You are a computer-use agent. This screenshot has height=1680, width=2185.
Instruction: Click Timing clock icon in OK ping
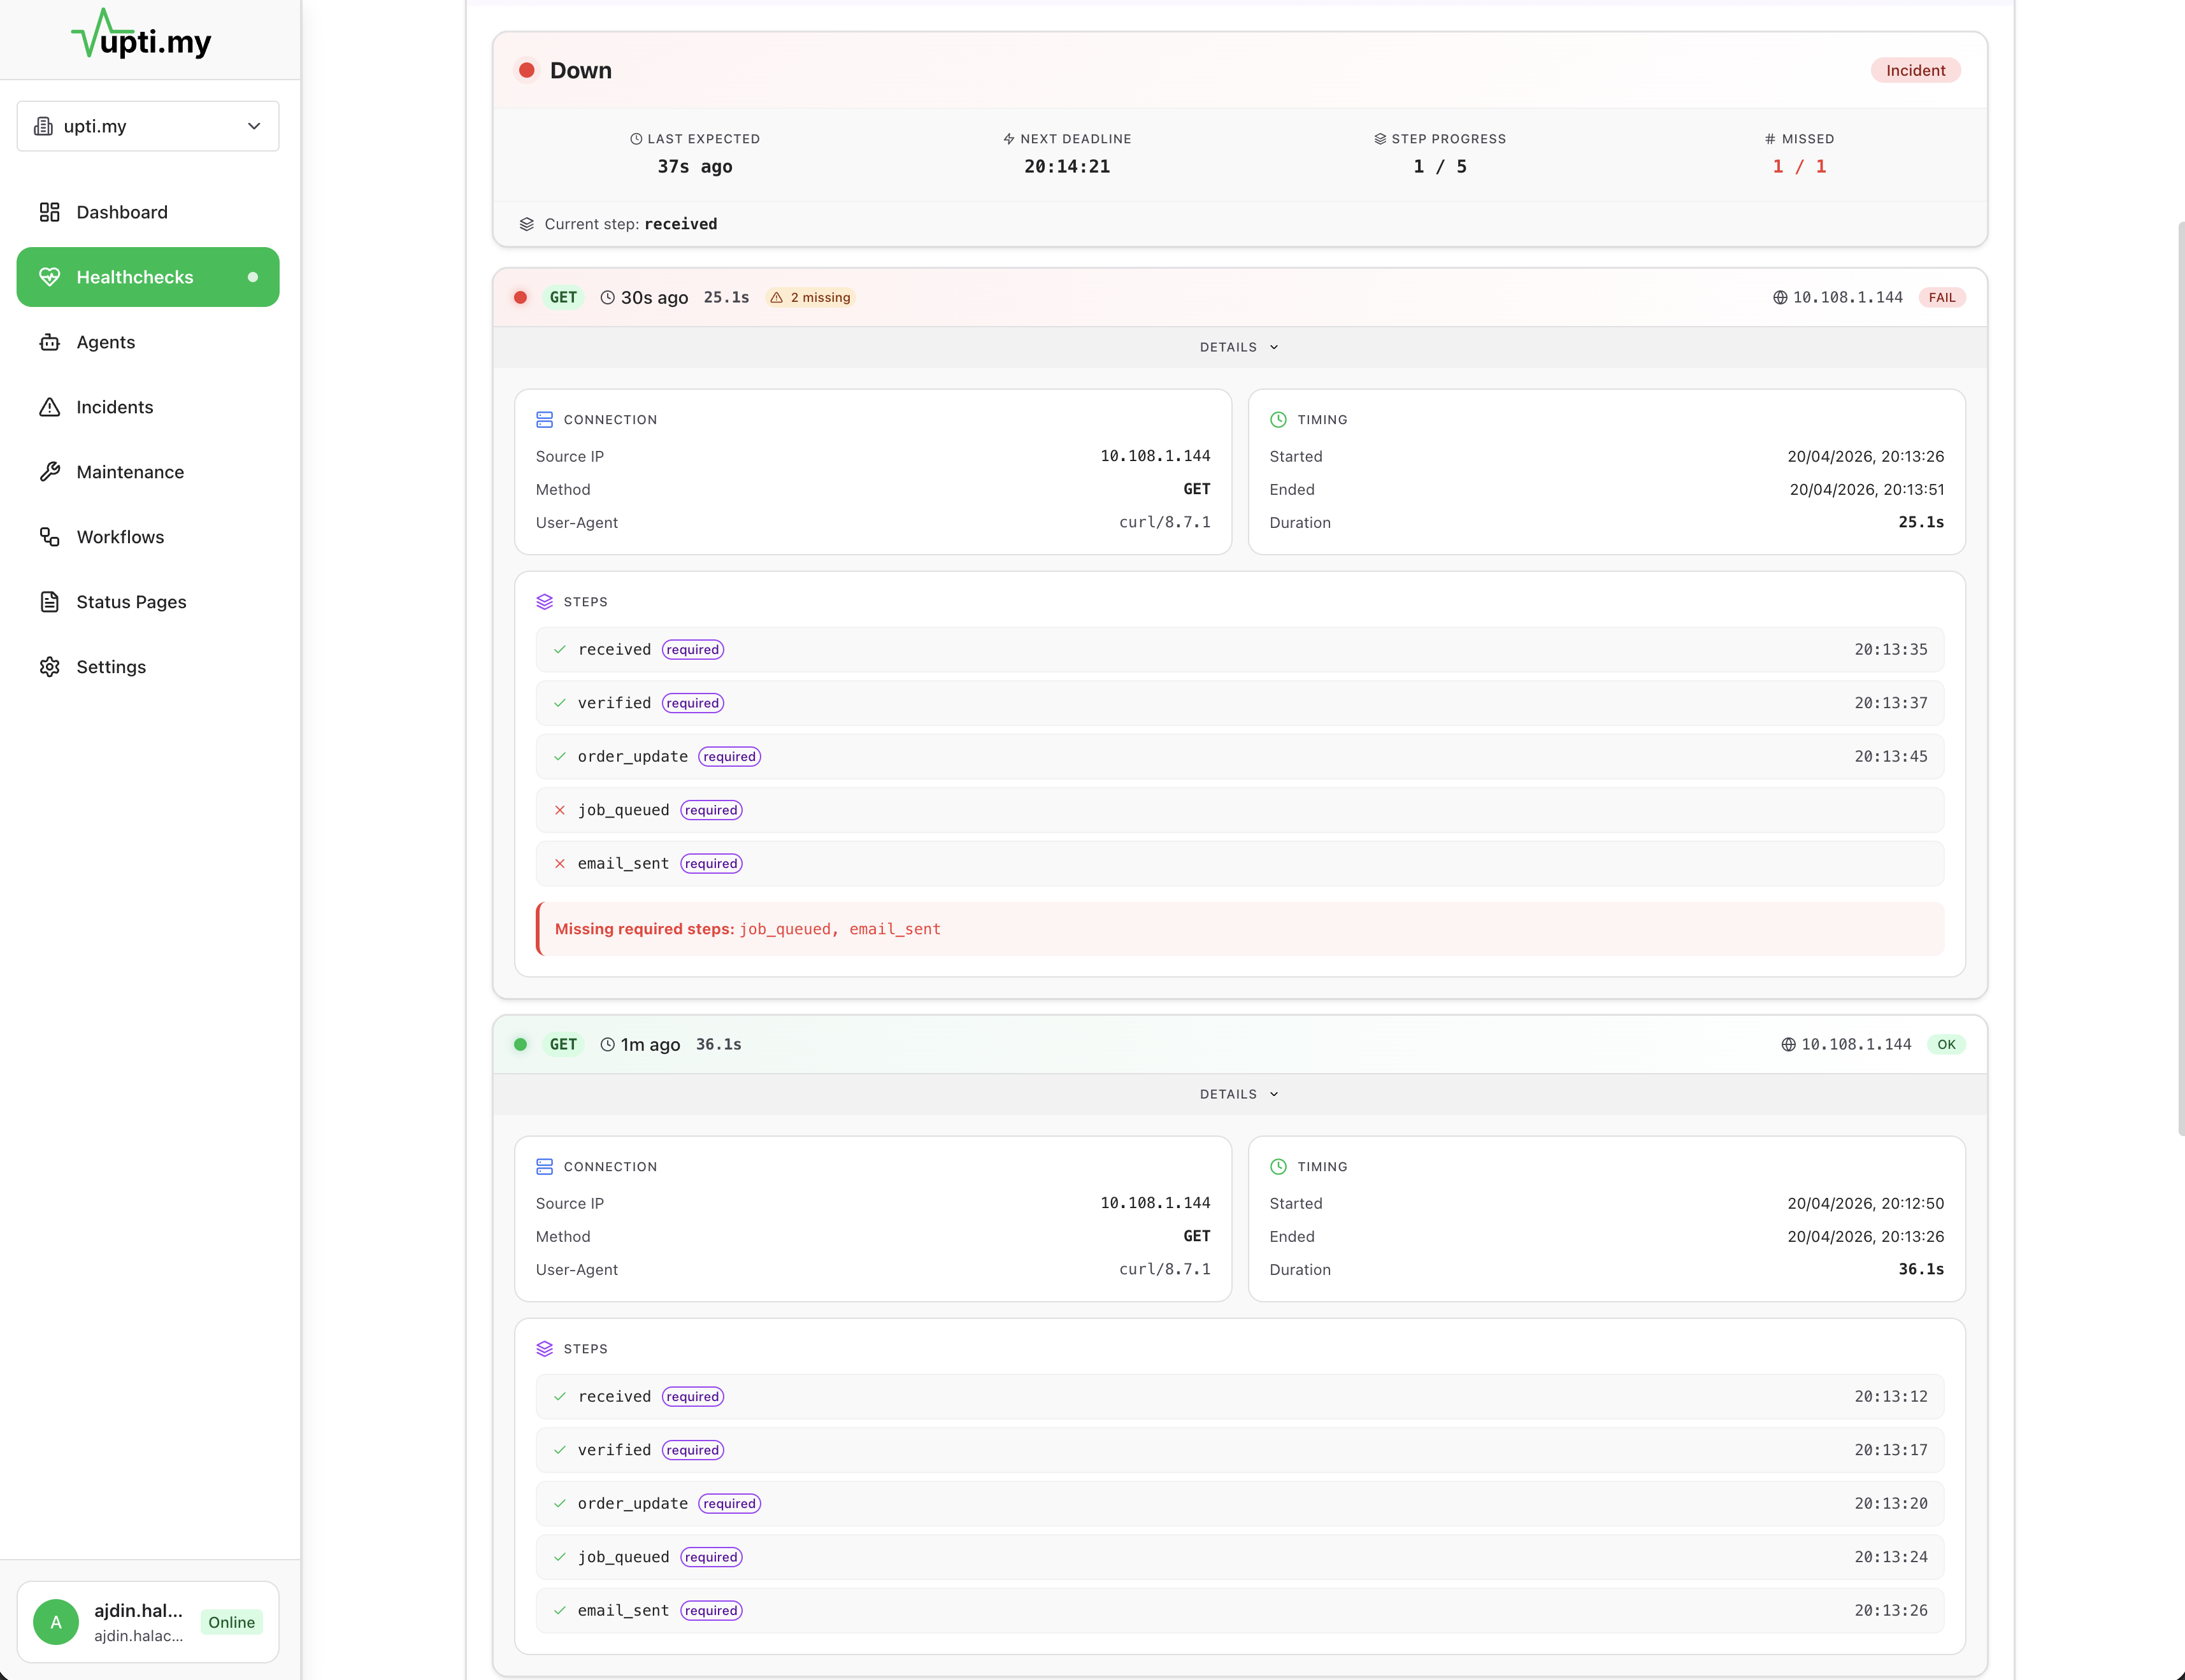click(1278, 1167)
